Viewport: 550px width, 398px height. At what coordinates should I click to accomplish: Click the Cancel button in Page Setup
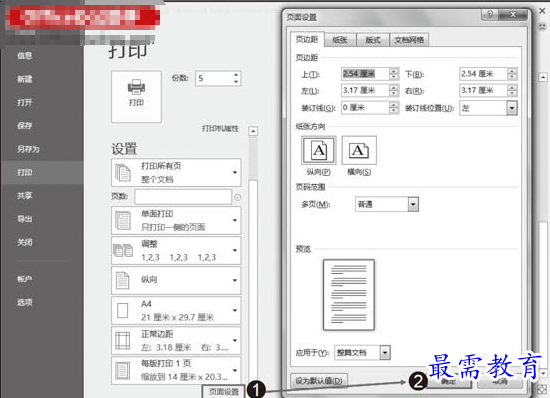pos(500,381)
